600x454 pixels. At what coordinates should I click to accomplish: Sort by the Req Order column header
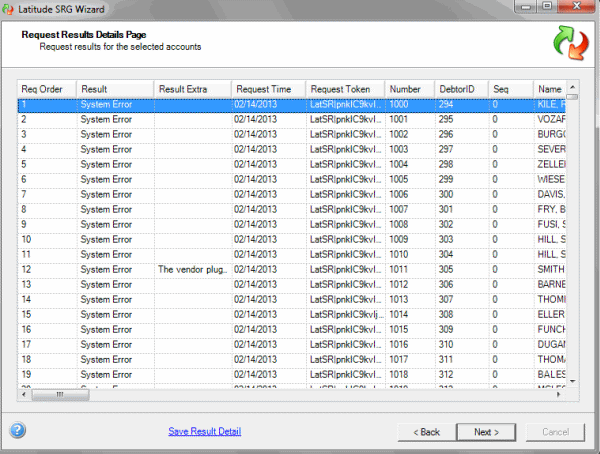click(x=47, y=89)
